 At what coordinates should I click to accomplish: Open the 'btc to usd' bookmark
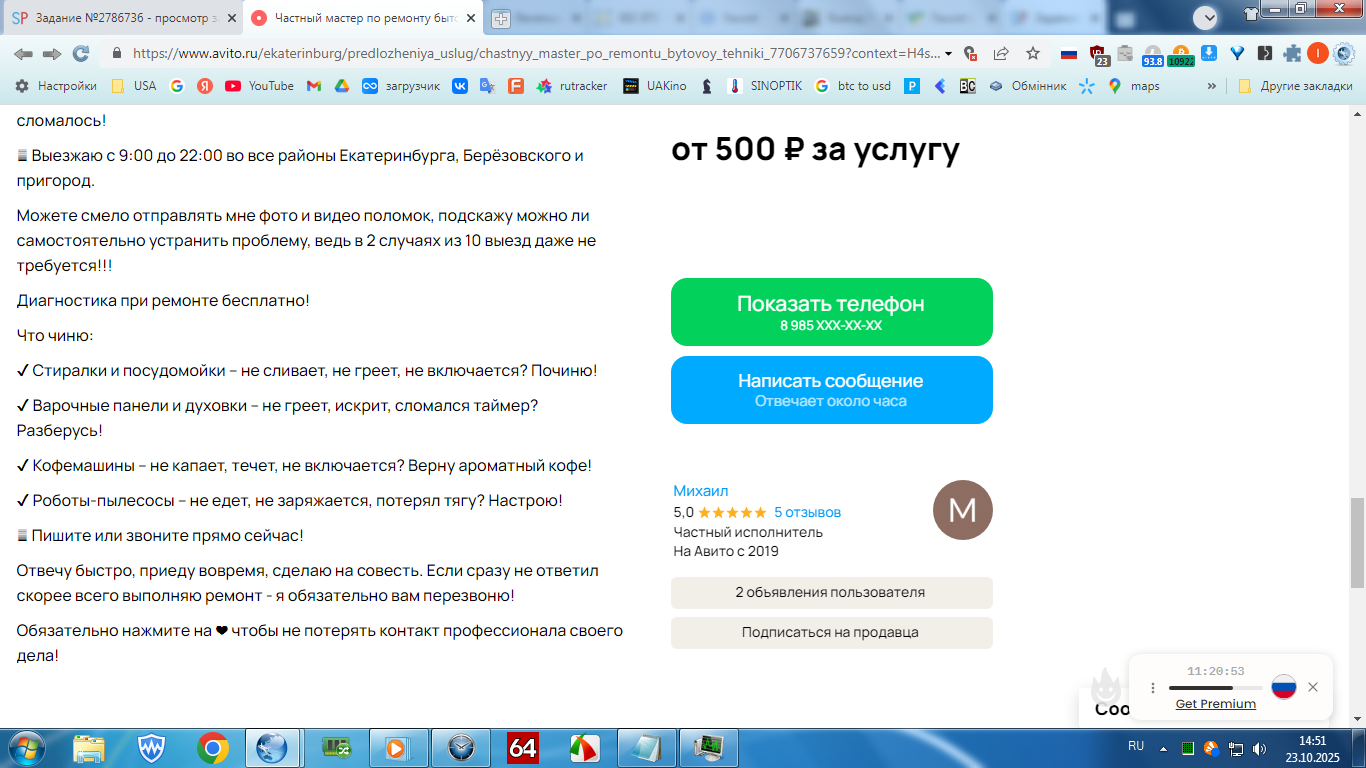[853, 86]
